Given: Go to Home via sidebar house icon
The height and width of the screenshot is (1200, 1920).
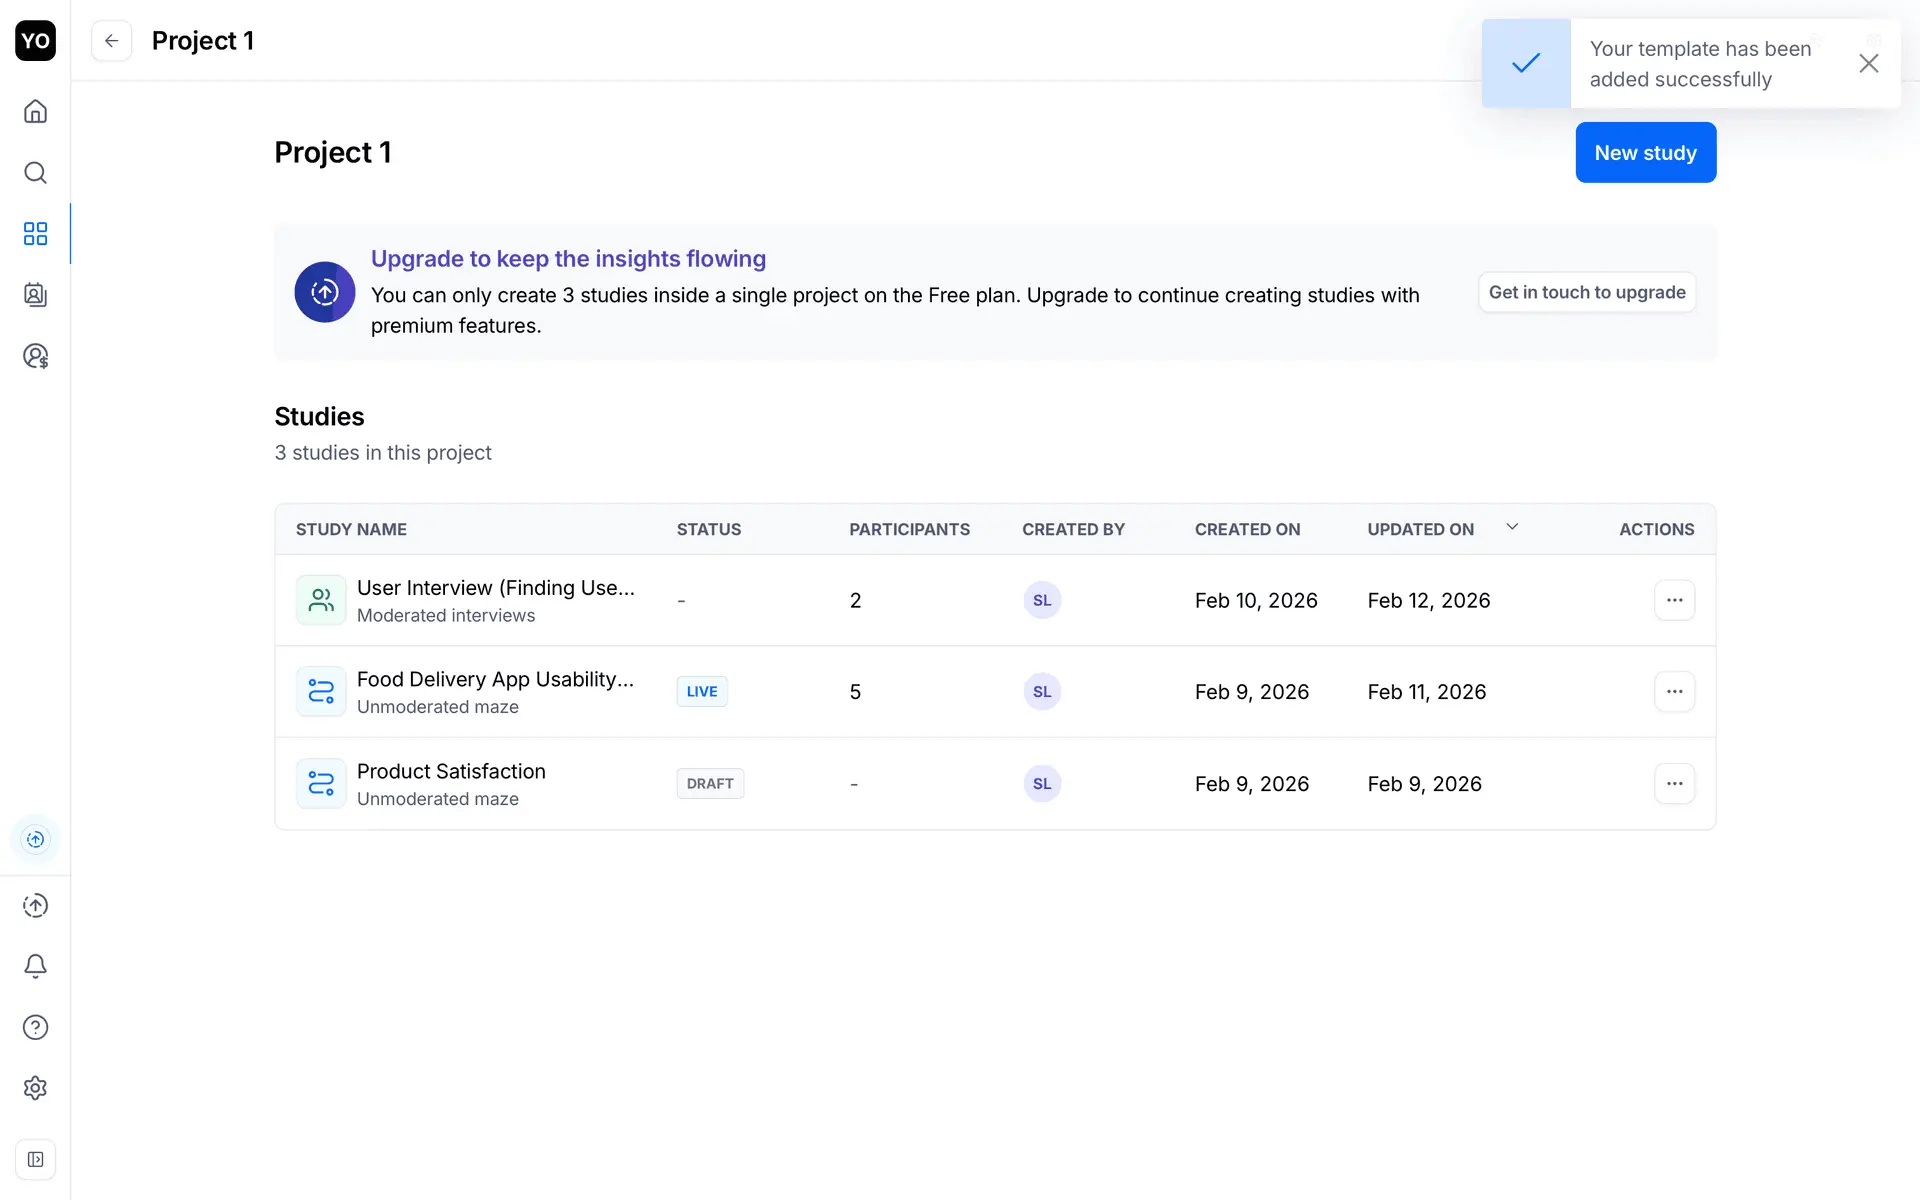Looking at the screenshot, I should [35, 111].
